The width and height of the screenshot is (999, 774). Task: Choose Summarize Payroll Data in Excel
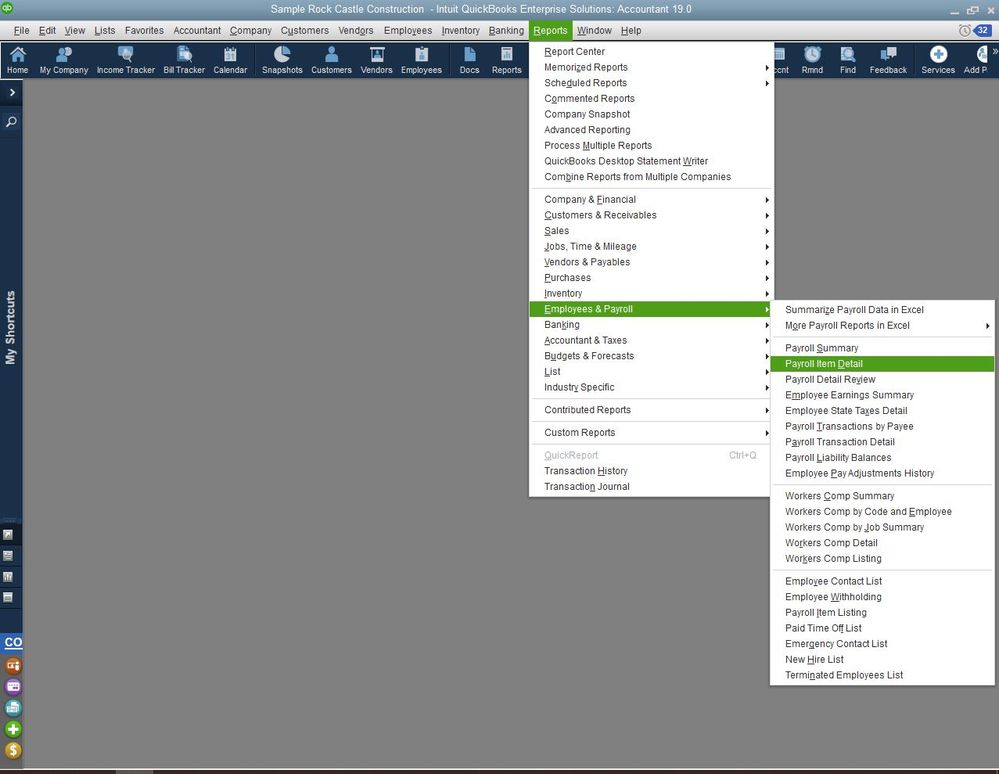tap(882, 310)
